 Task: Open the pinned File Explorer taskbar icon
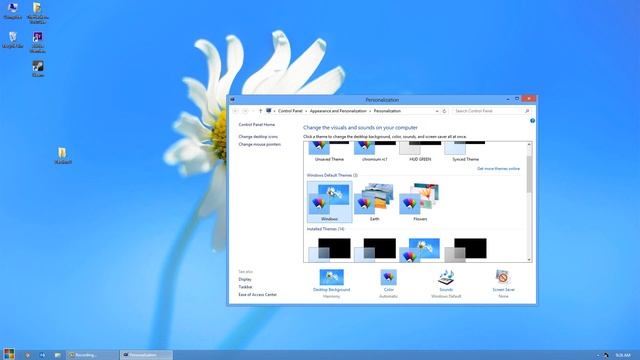coord(58,355)
